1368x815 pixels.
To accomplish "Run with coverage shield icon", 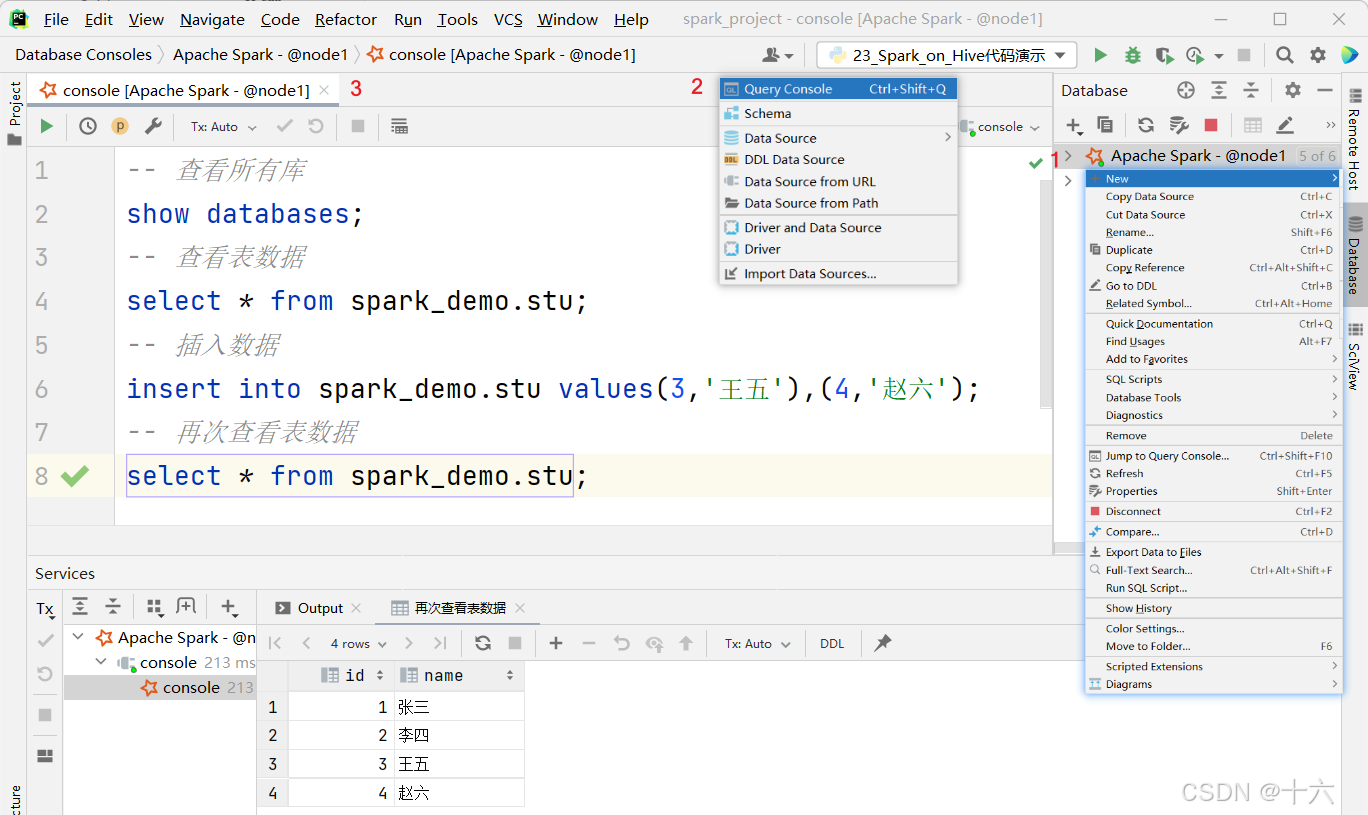I will 1163,55.
